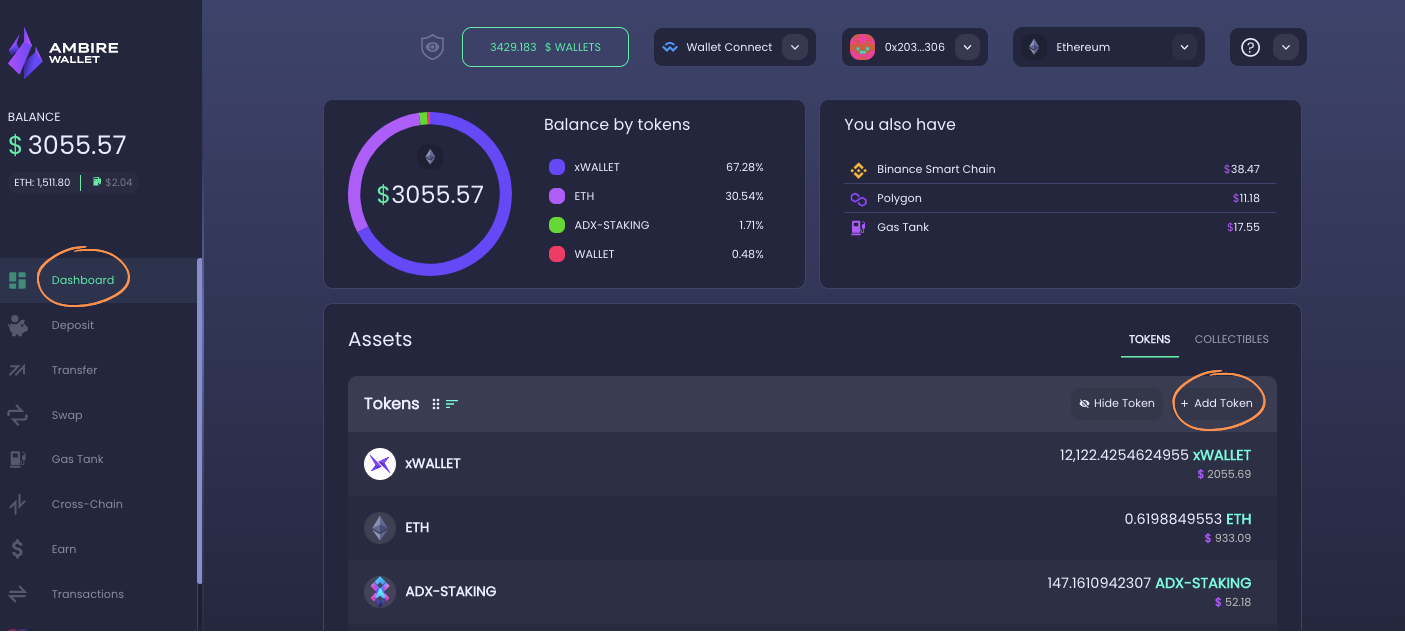Click the account avatar for 0x203...306

(863, 47)
